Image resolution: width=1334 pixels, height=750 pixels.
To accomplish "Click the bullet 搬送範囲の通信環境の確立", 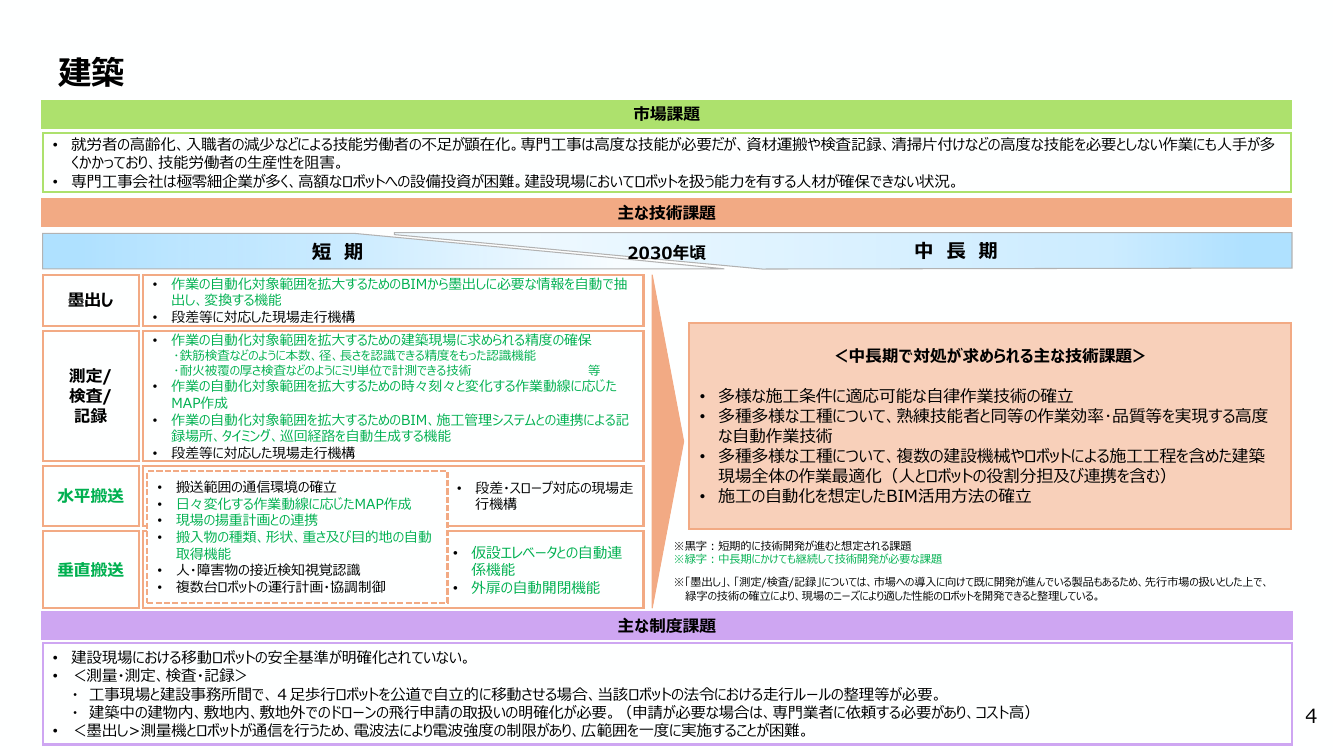I will pos(256,487).
